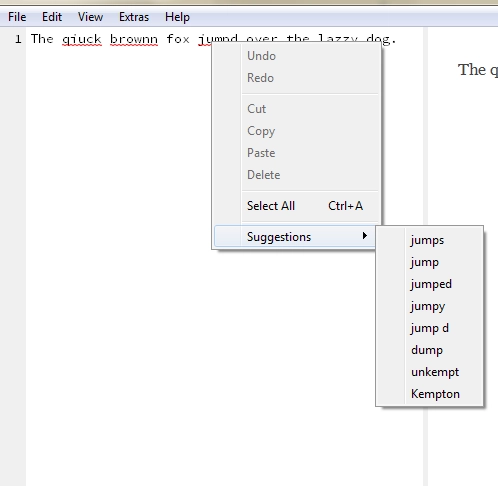
Task: Choose the 'jump d' suggestion
Action: (x=429, y=328)
